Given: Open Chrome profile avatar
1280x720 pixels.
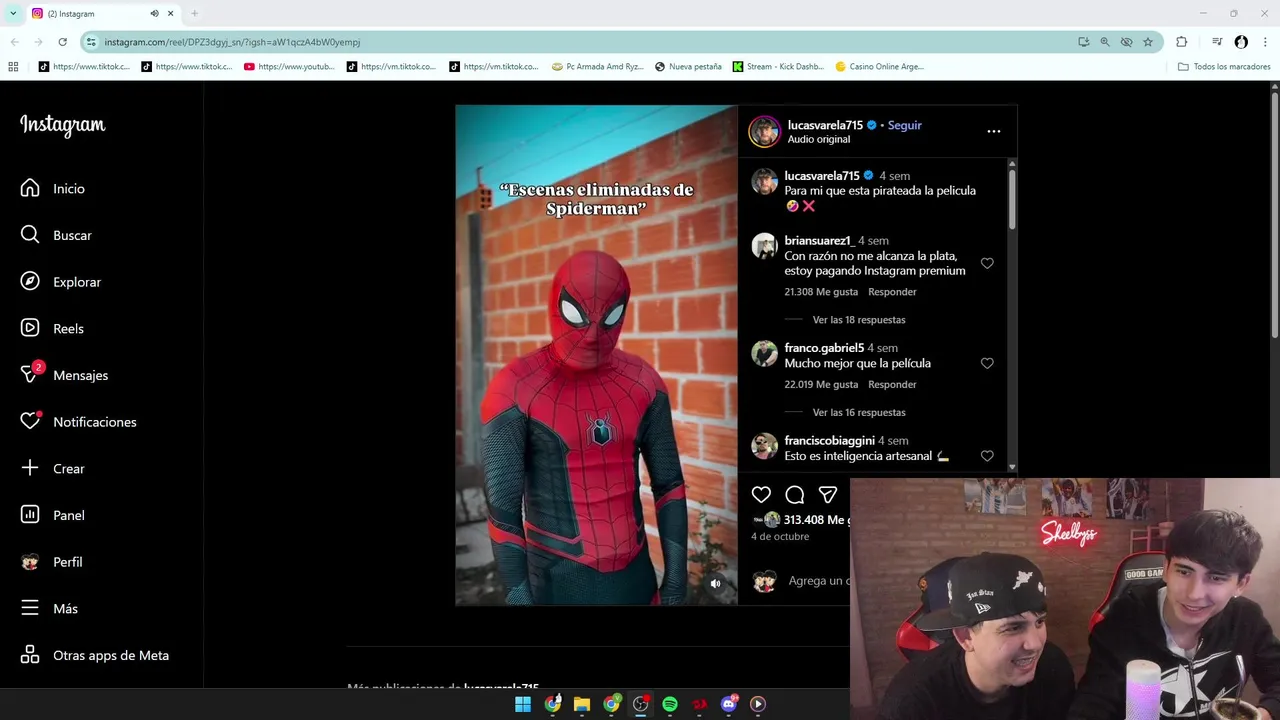Looking at the screenshot, I should [x=1241, y=42].
